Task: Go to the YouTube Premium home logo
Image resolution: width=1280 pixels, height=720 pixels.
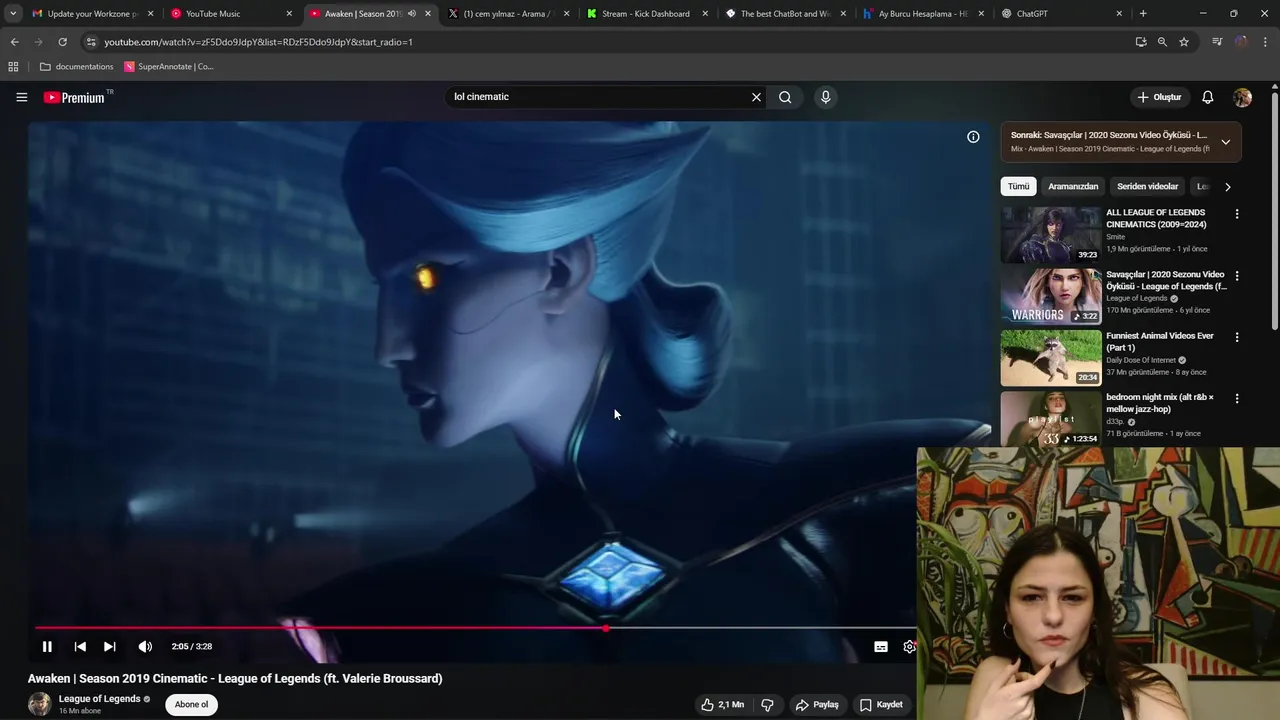Action: (x=75, y=97)
